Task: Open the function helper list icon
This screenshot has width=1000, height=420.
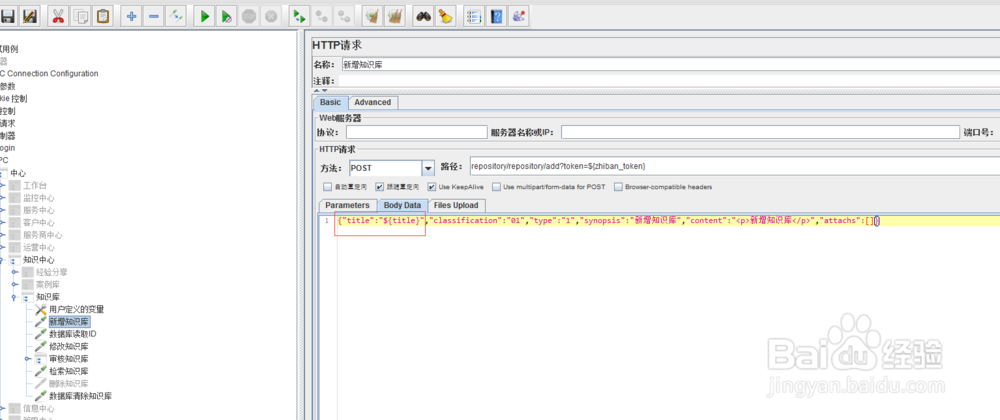Action: 474,17
